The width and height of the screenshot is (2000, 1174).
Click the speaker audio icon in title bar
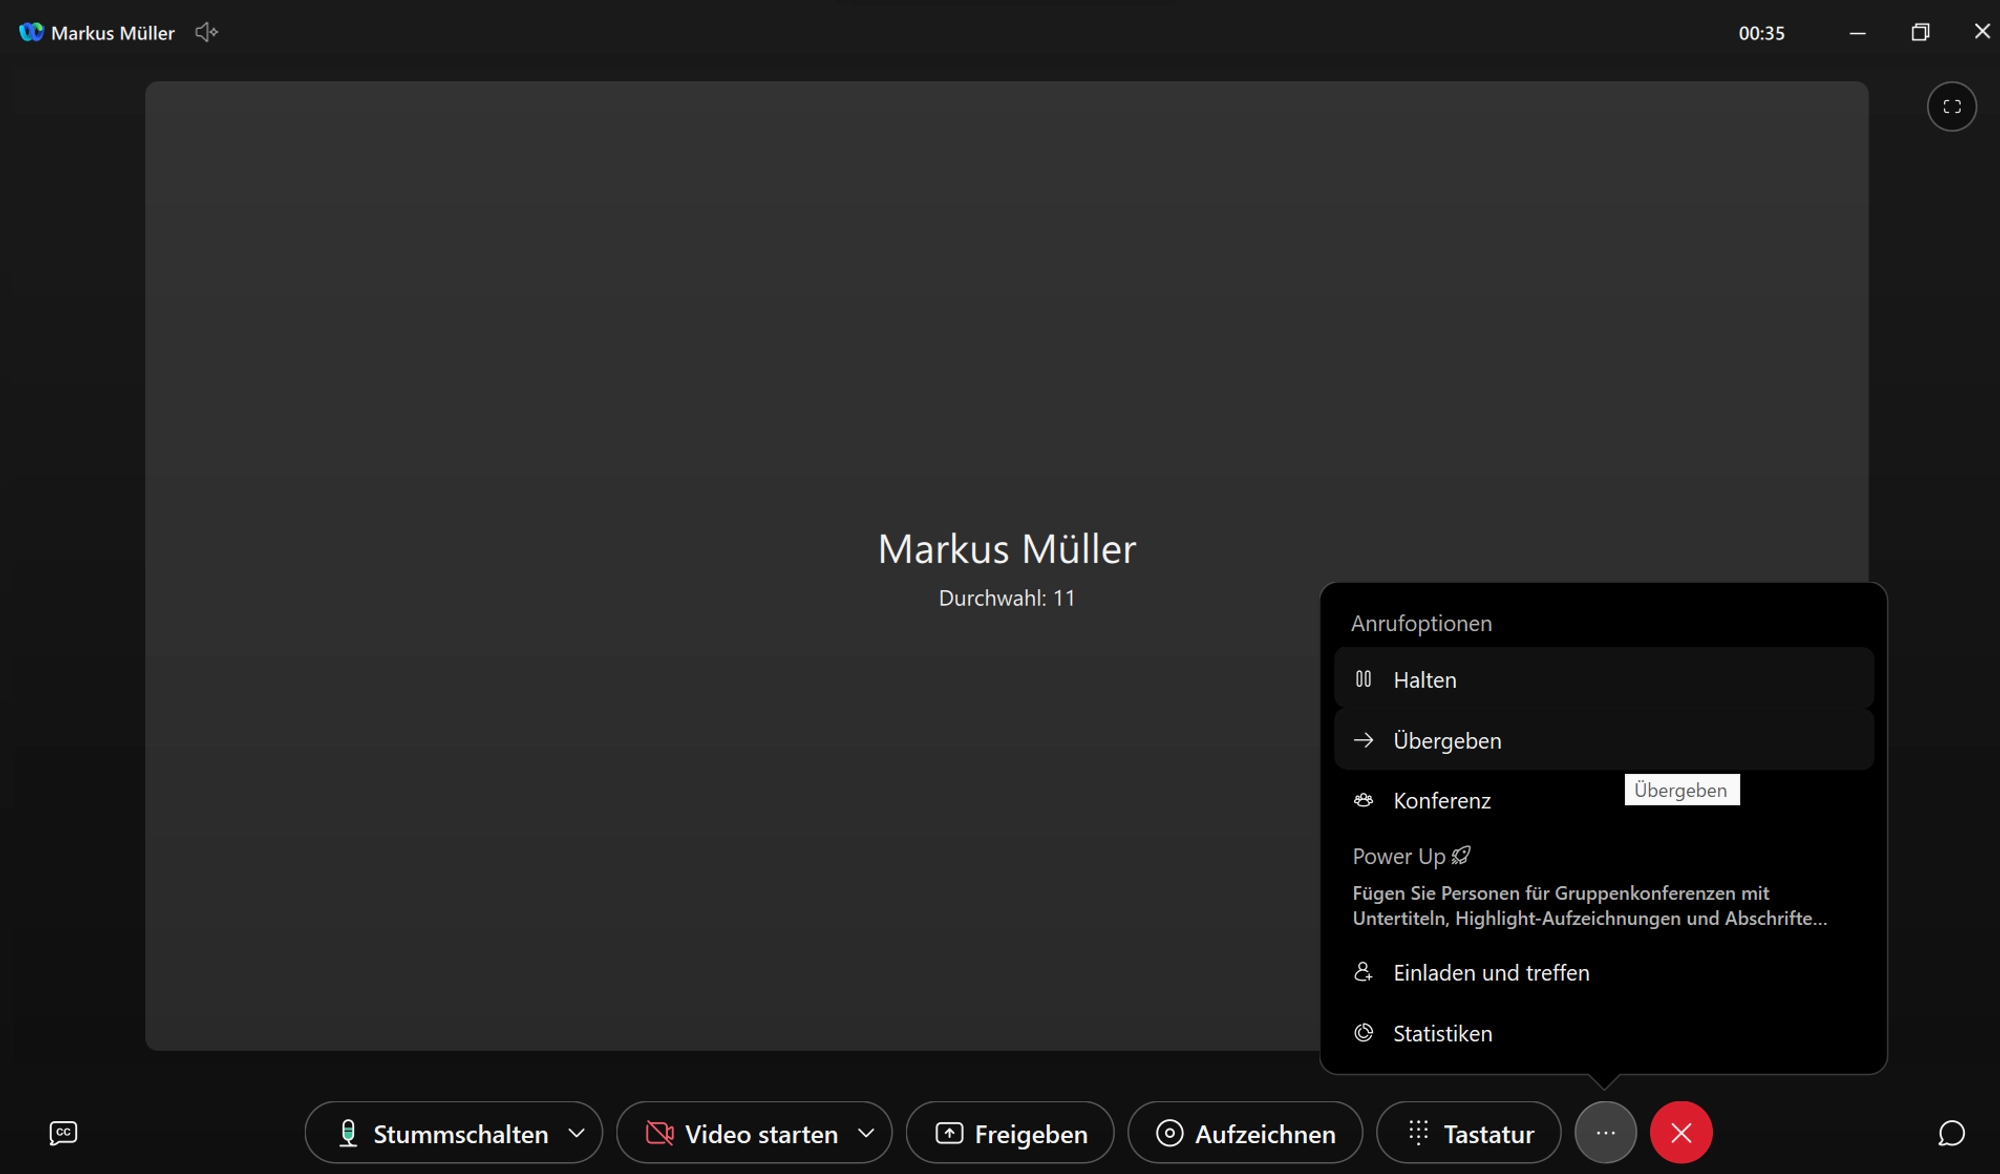[x=206, y=32]
